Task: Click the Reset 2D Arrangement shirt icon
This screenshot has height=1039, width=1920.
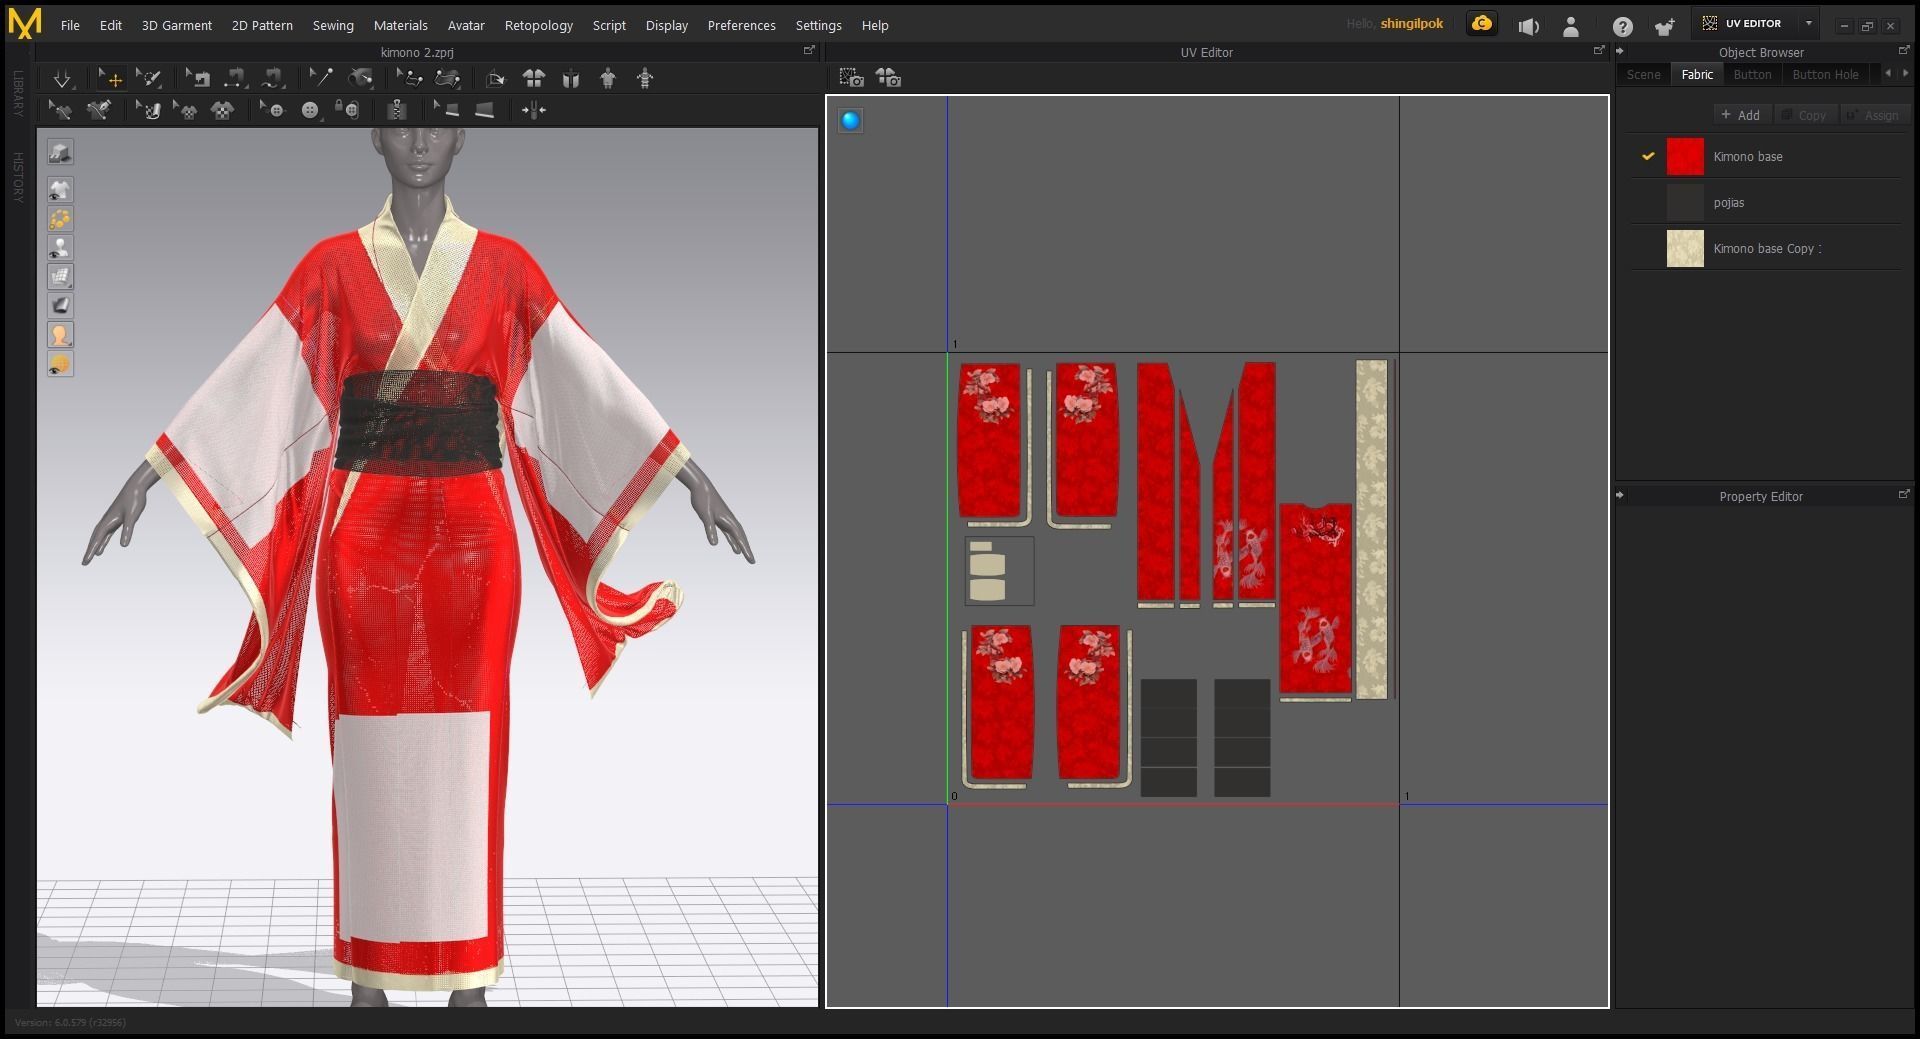Action: (x=534, y=78)
